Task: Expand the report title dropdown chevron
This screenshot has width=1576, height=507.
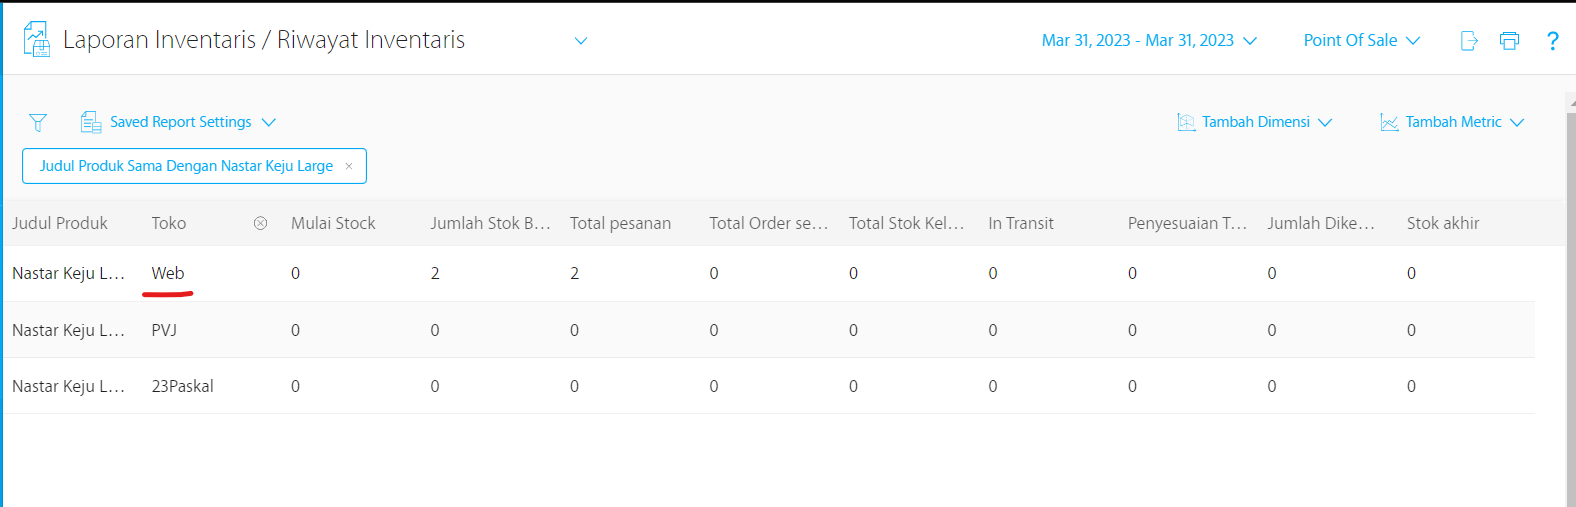Action: 581,41
